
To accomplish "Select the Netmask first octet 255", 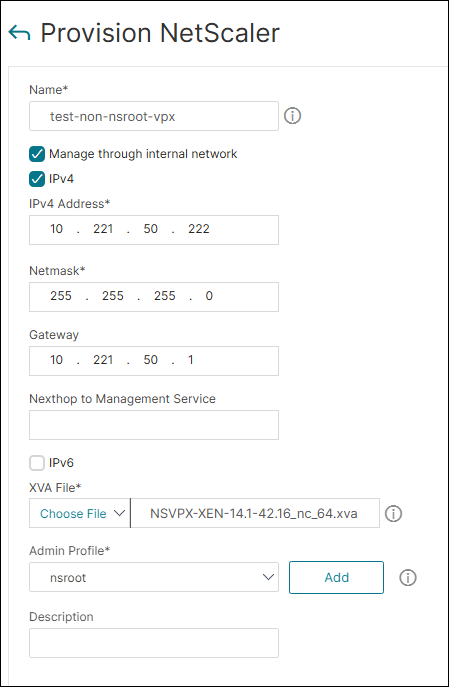I will click(61, 296).
